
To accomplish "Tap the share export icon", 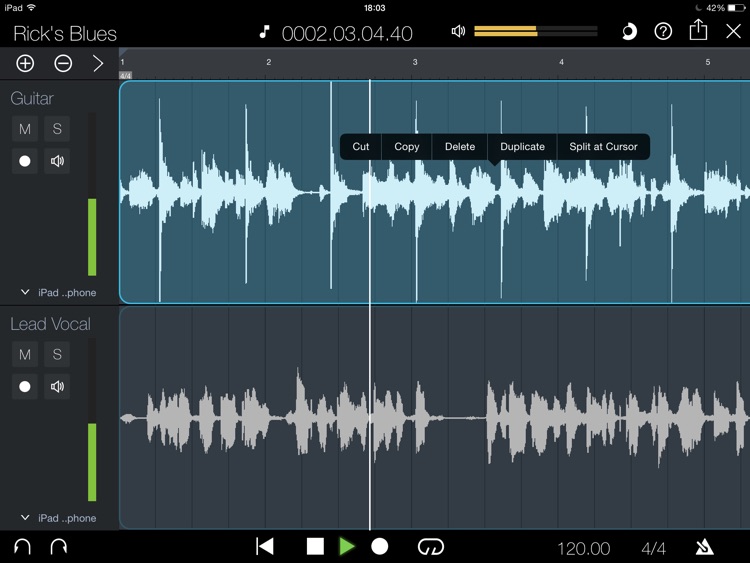I will (698, 31).
